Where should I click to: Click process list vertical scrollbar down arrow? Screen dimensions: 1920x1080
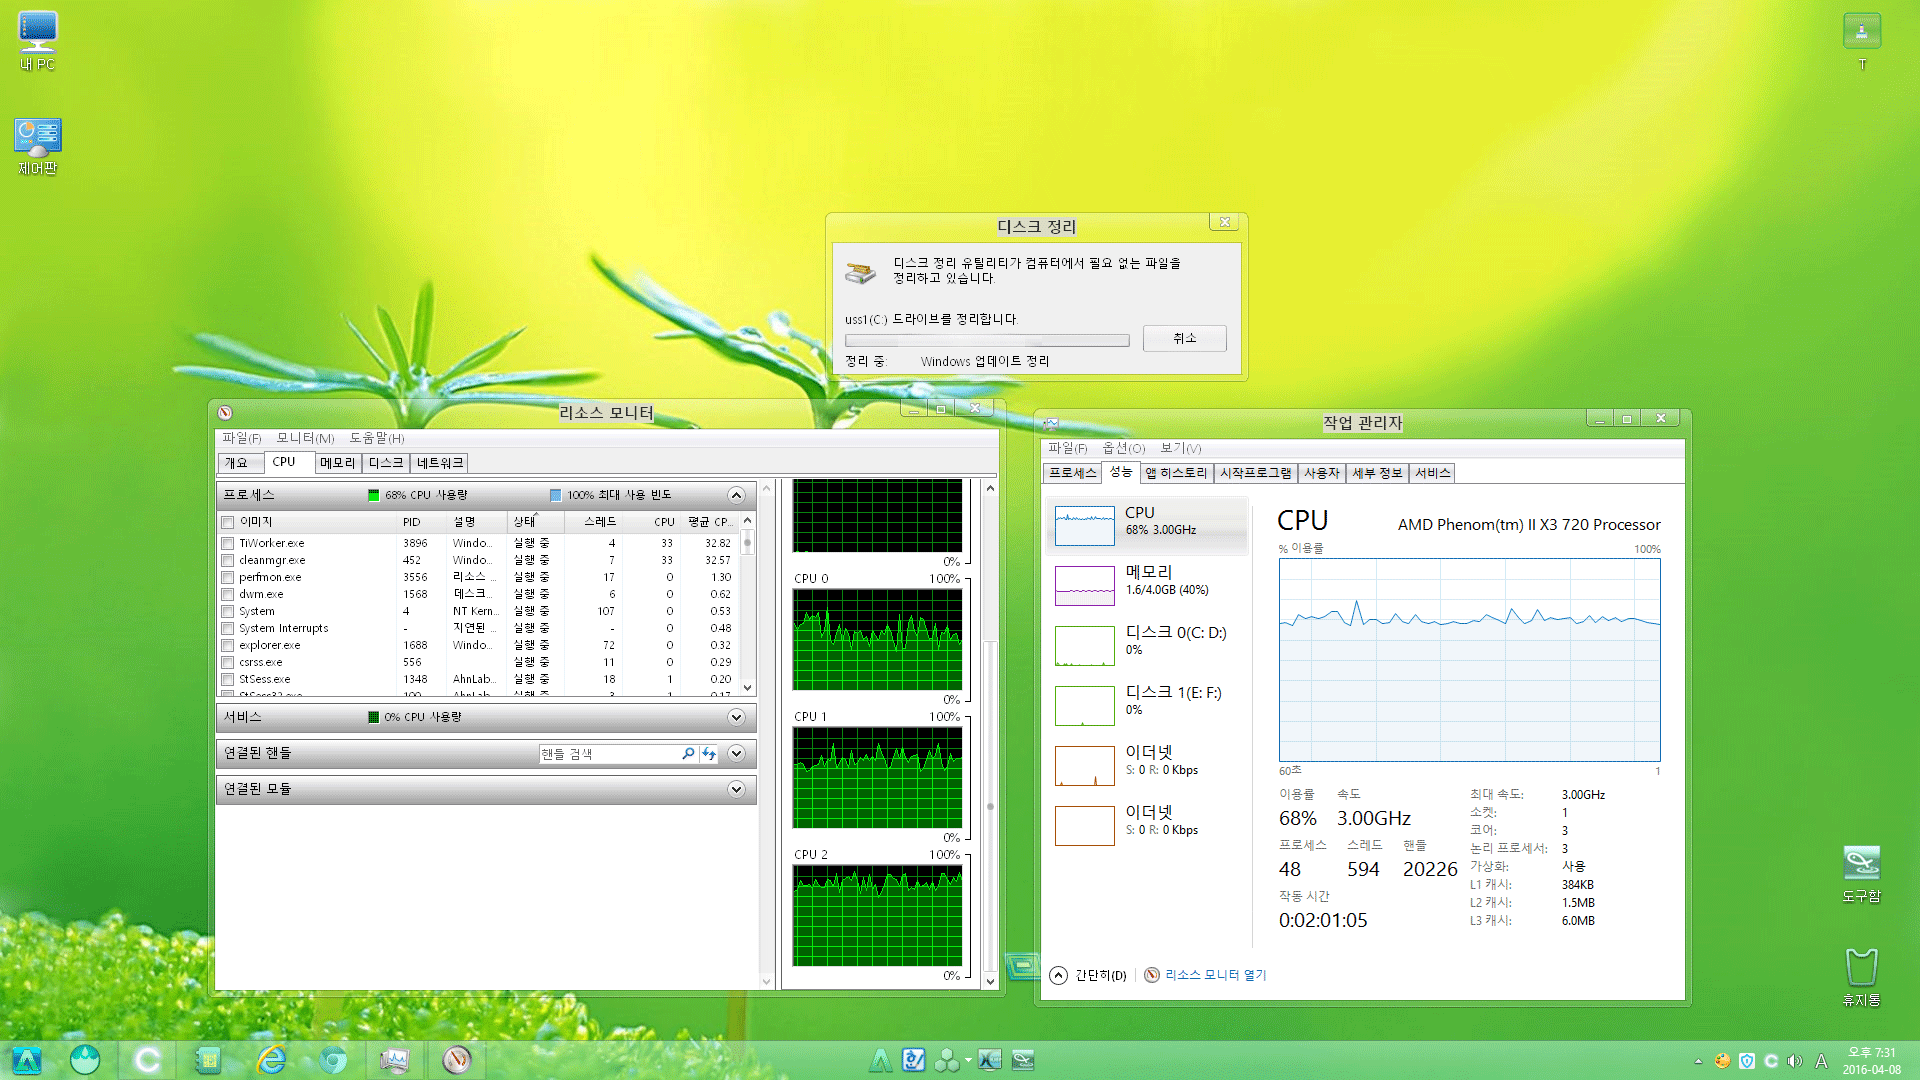click(748, 689)
